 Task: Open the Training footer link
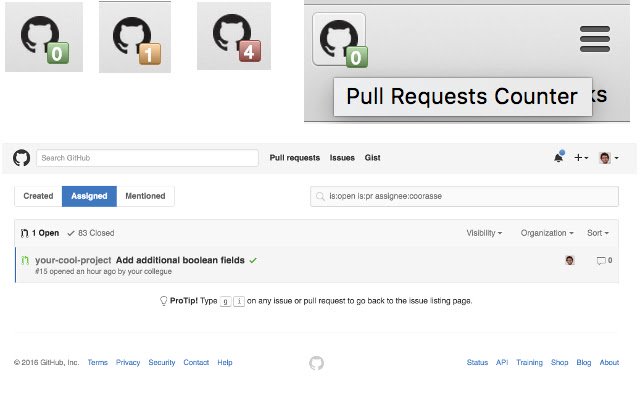(529, 362)
